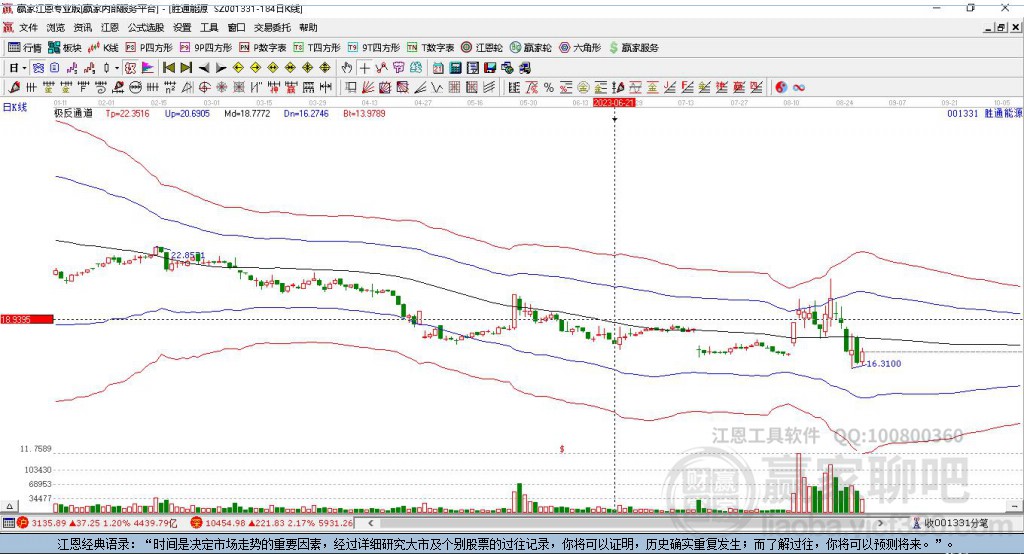
Task: Click the 日K线 chart label
Action: 15,107
